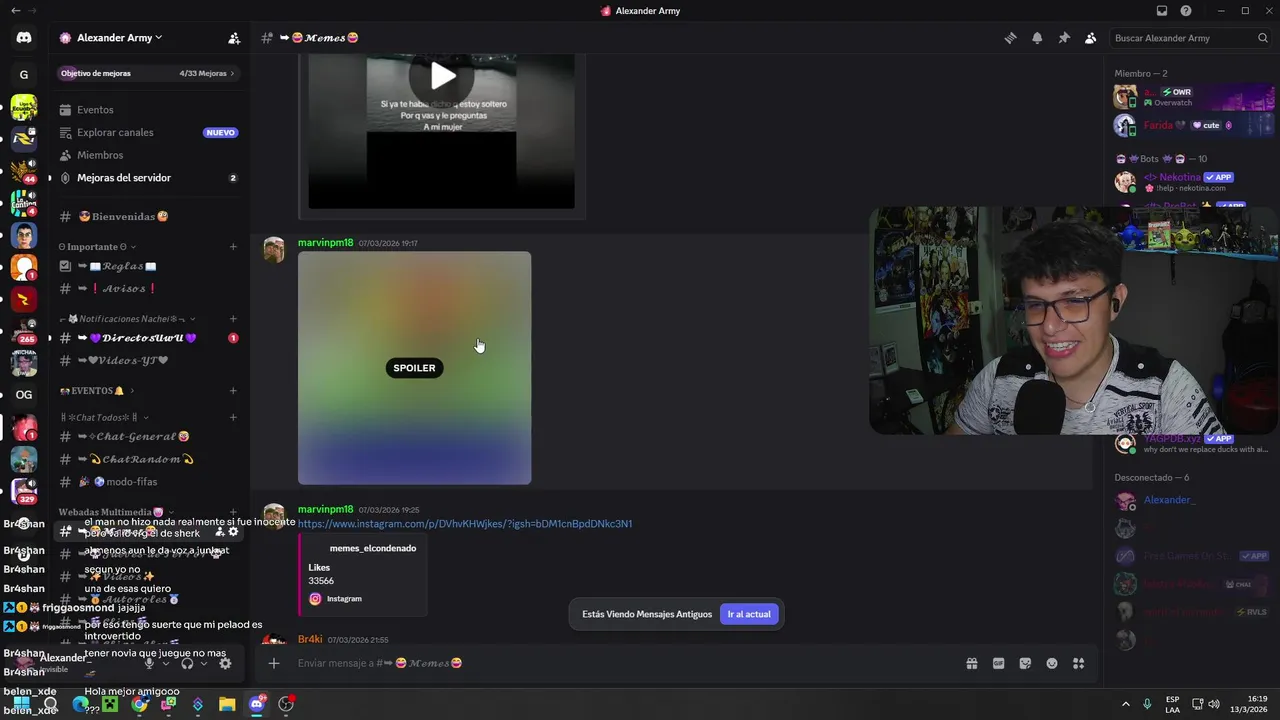Open Mejoras del servidor
This screenshot has width=1280, height=720.
point(148,178)
